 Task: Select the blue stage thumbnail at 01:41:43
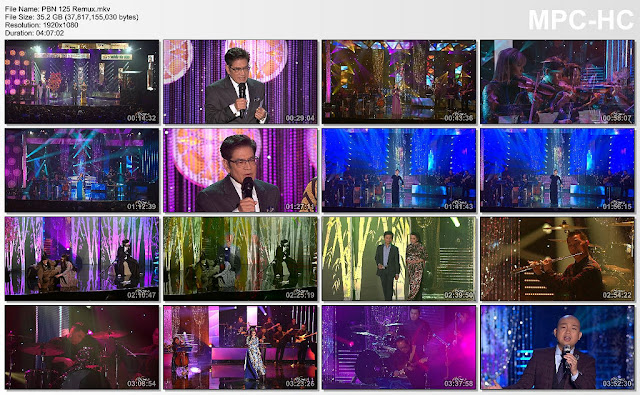(x=399, y=170)
